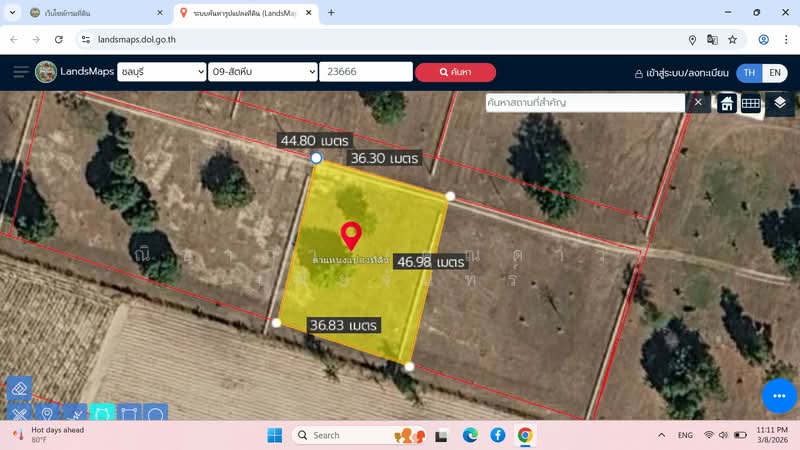Select the location pin marker tool
Image resolution: width=800 pixels, height=450 pixels.
pos(47,413)
